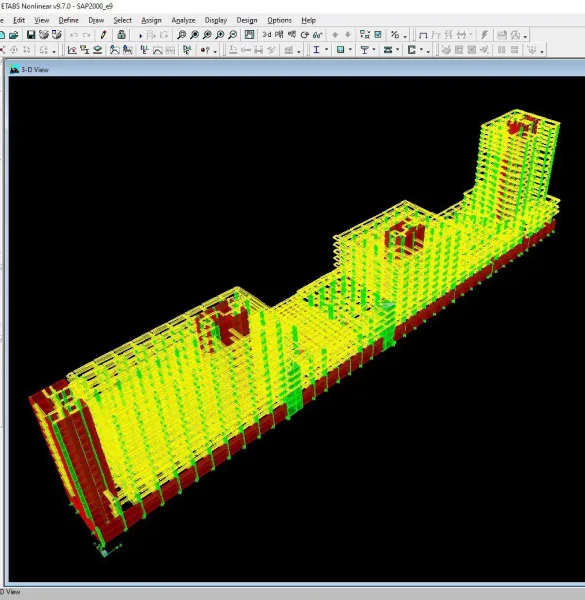Click the pencil Refresh Window icon
585x600 pixels.
(x=103, y=35)
